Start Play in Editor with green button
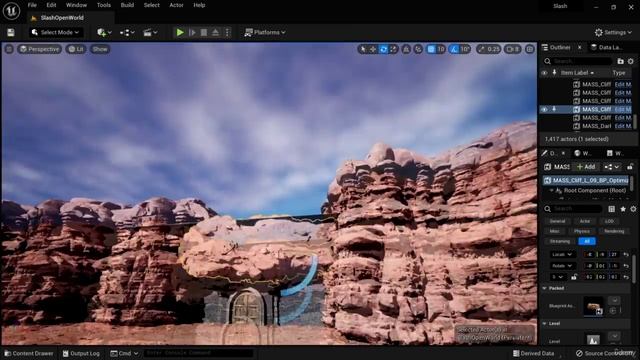 [180, 32]
